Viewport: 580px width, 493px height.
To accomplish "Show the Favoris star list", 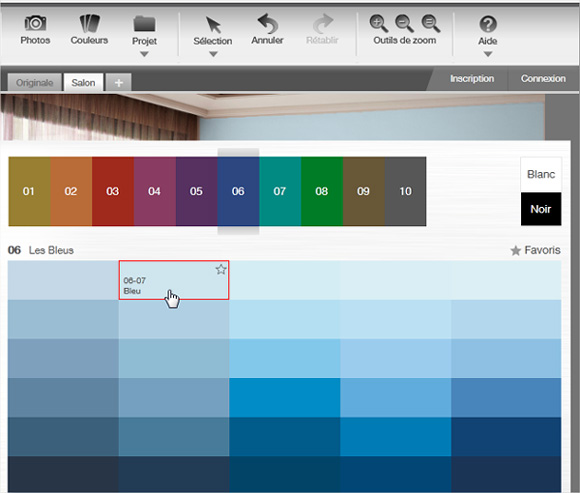I will [535, 250].
